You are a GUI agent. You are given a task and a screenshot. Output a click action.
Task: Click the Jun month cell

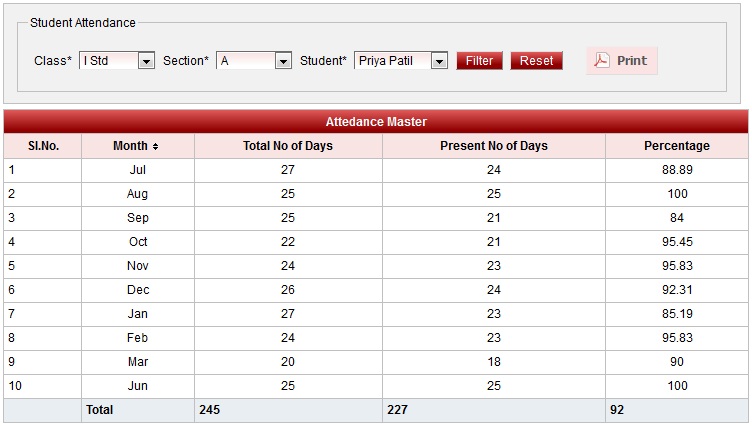pos(138,386)
